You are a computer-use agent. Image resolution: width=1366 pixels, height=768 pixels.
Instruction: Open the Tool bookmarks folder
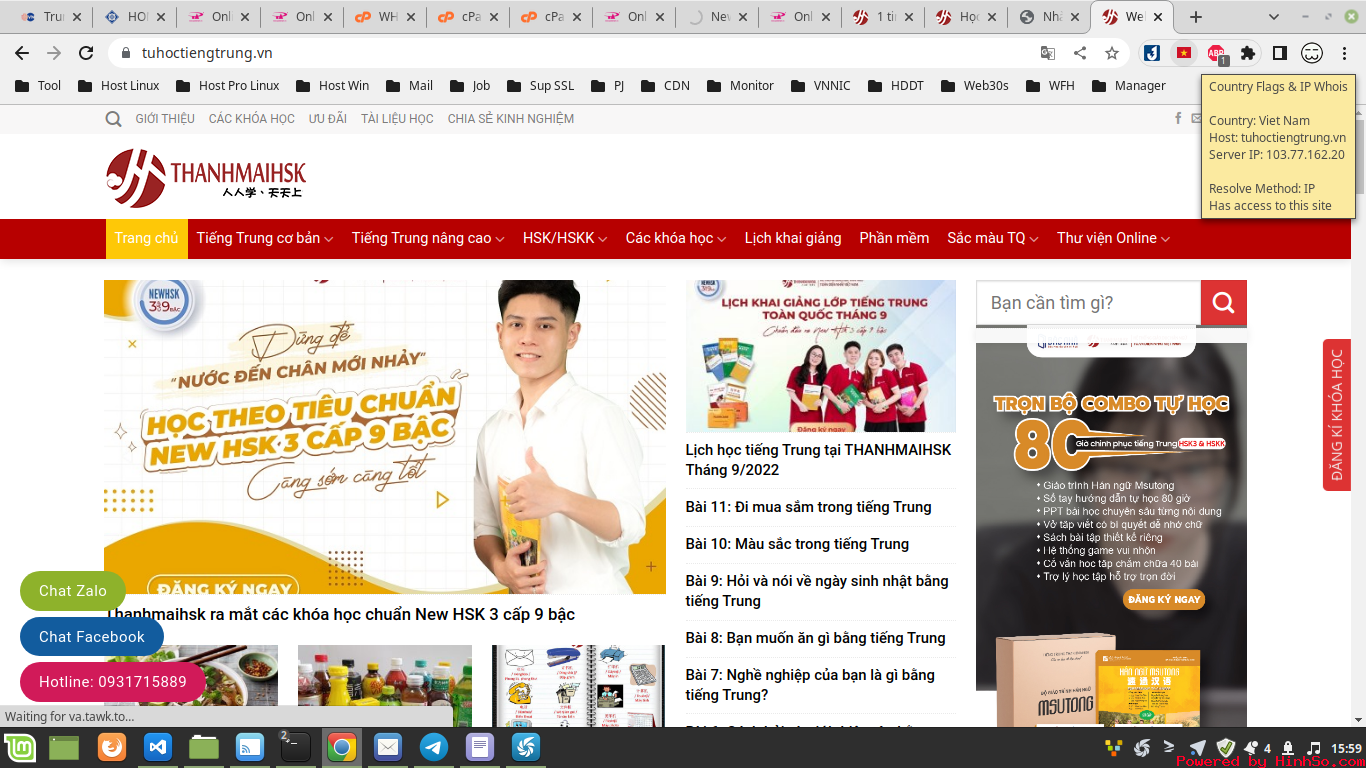[38, 86]
